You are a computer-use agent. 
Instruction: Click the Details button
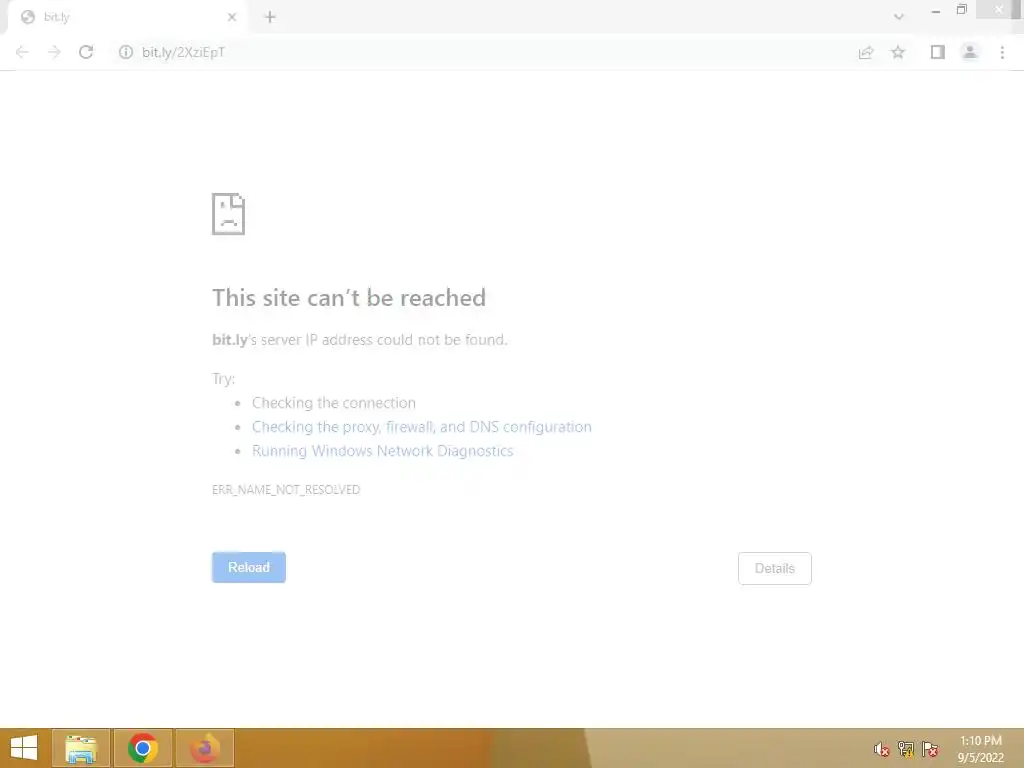point(775,568)
